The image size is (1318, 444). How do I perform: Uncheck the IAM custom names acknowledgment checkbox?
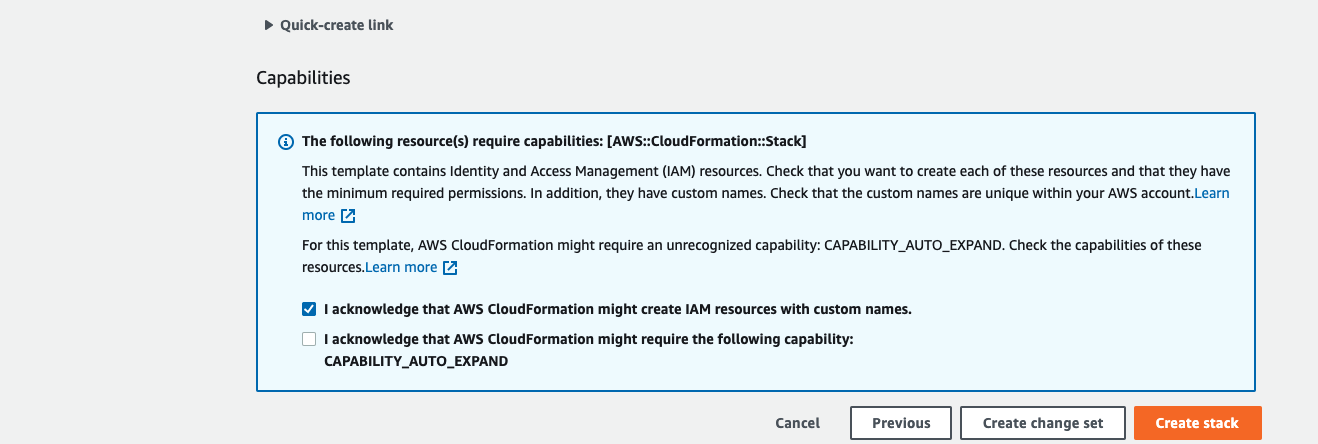[309, 309]
